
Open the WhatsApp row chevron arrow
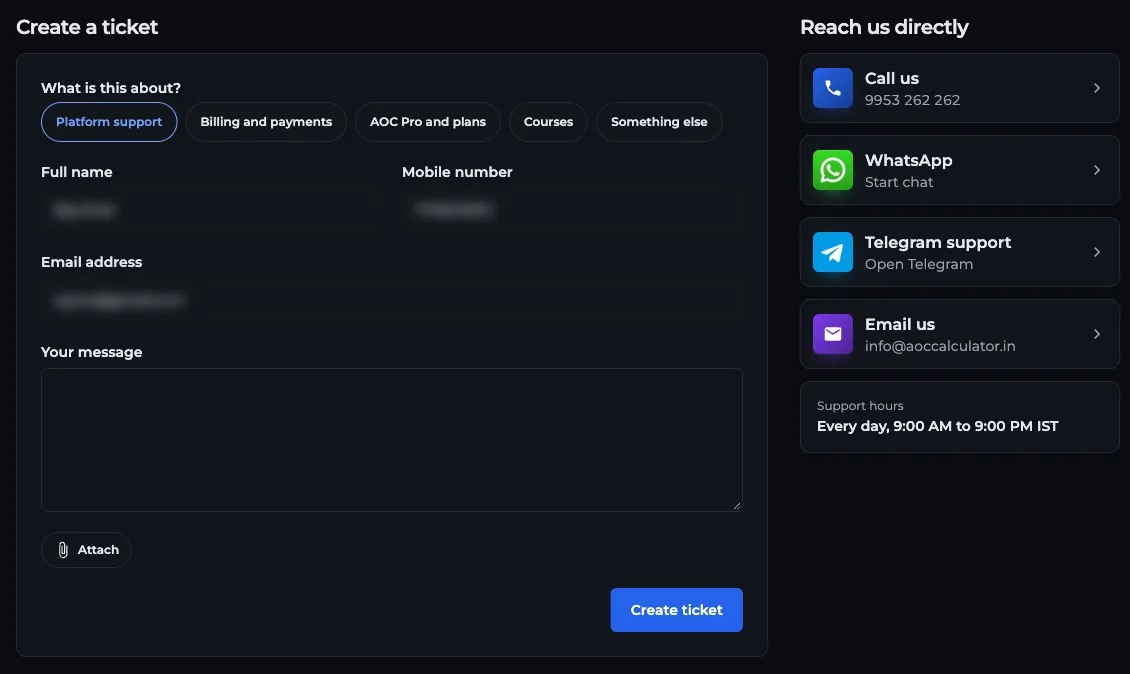pyautogui.click(x=1097, y=170)
